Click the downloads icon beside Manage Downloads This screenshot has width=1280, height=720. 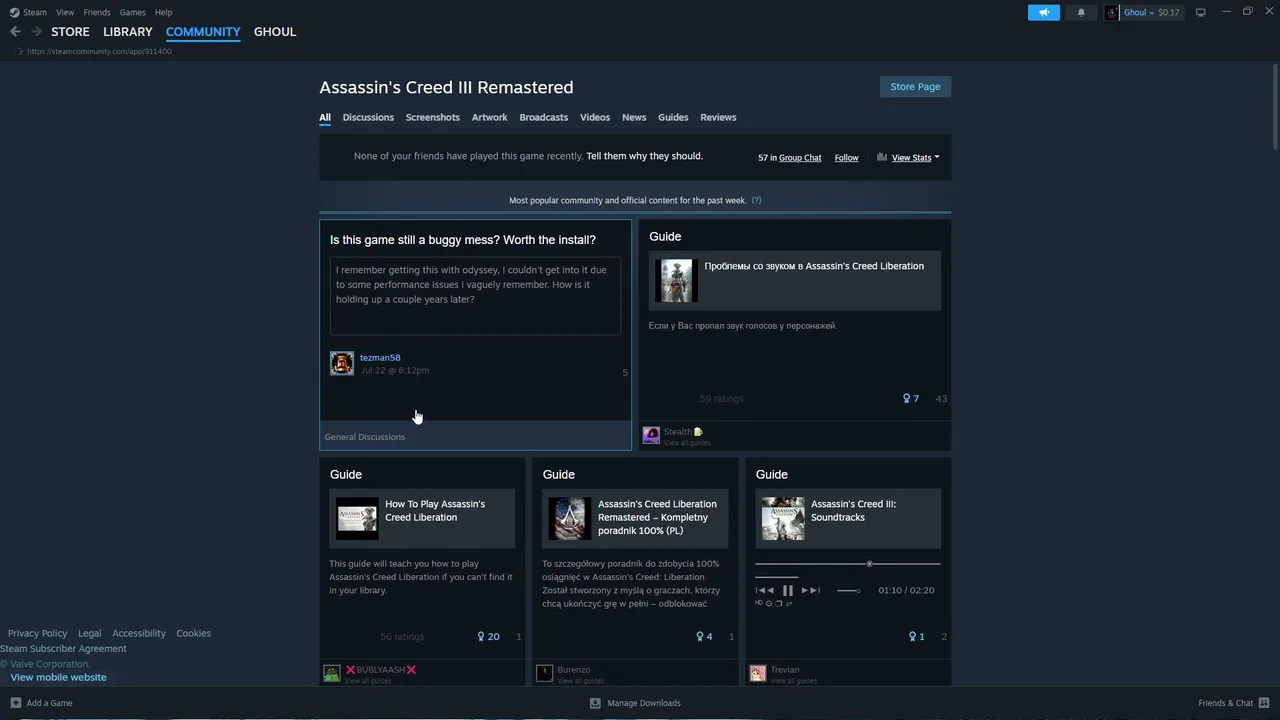click(595, 703)
